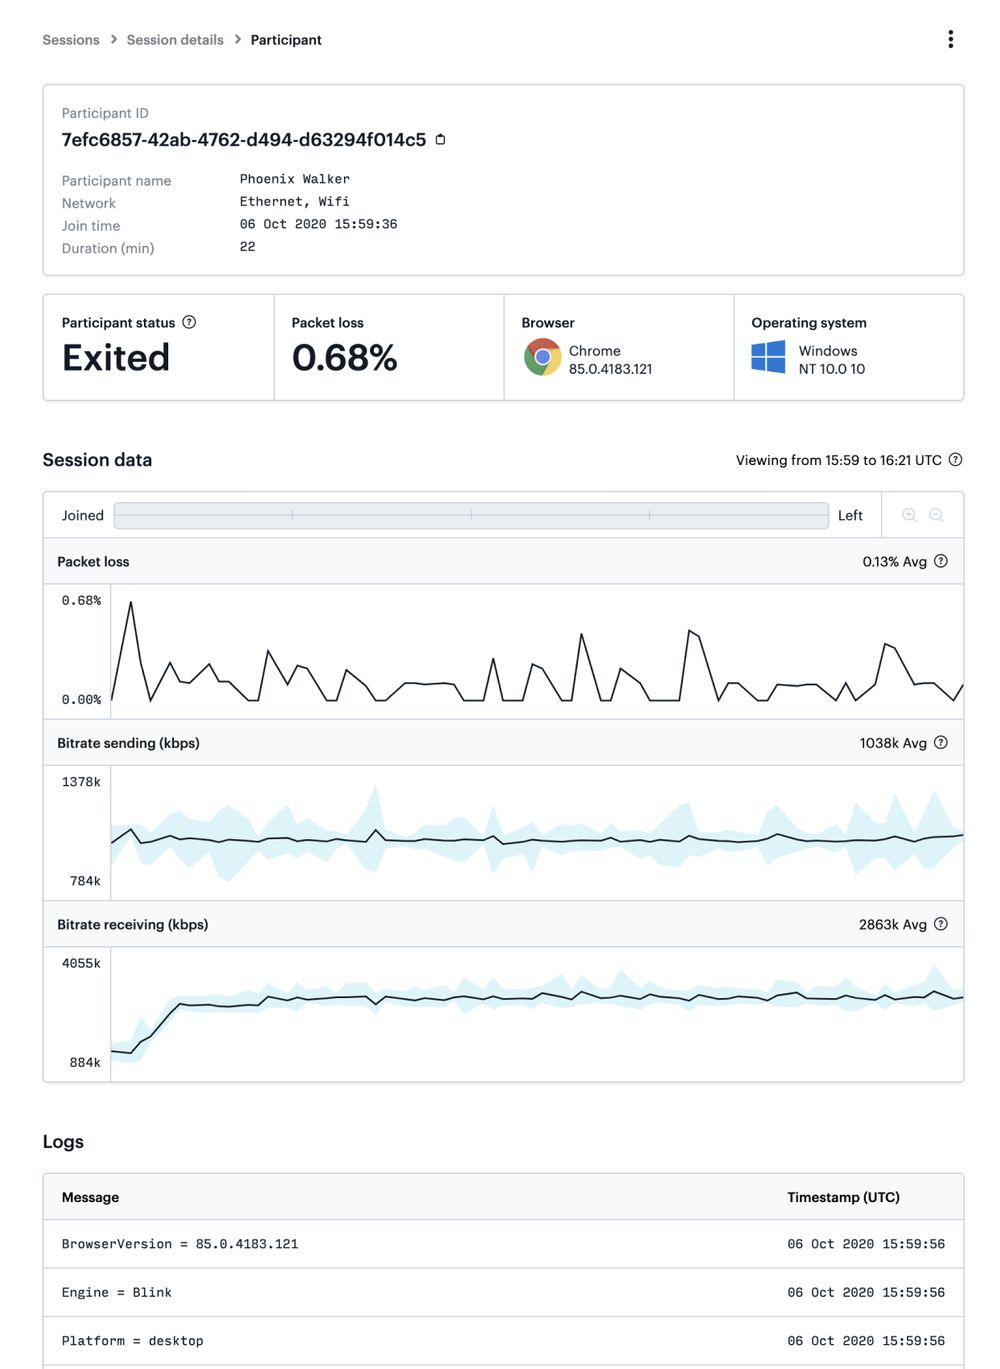Click the Chrome browser icon
The width and height of the screenshot is (1000, 1369).
pos(542,357)
